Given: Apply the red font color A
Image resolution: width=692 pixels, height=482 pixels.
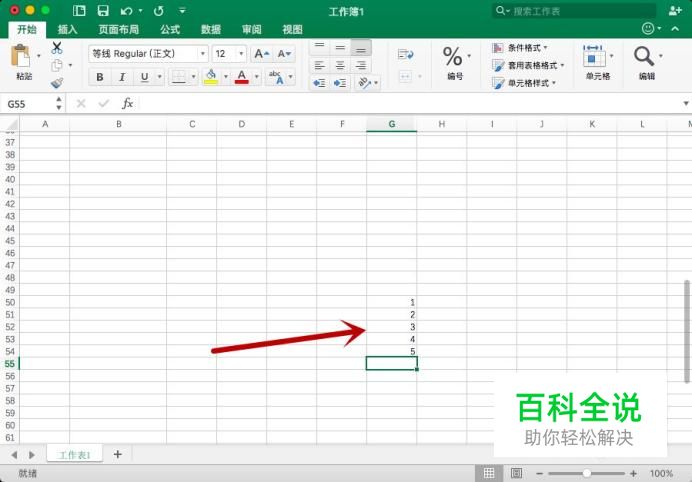Looking at the screenshot, I should coord(241,77).
